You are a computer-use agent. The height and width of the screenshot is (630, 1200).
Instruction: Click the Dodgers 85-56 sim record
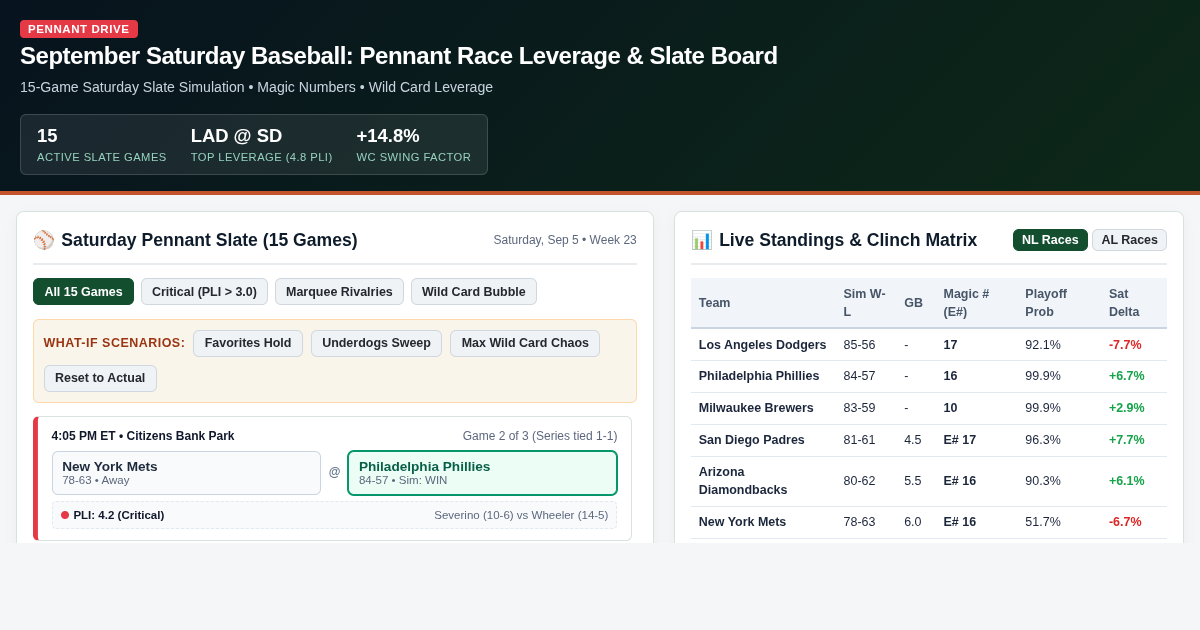click(x=860, y=345)
